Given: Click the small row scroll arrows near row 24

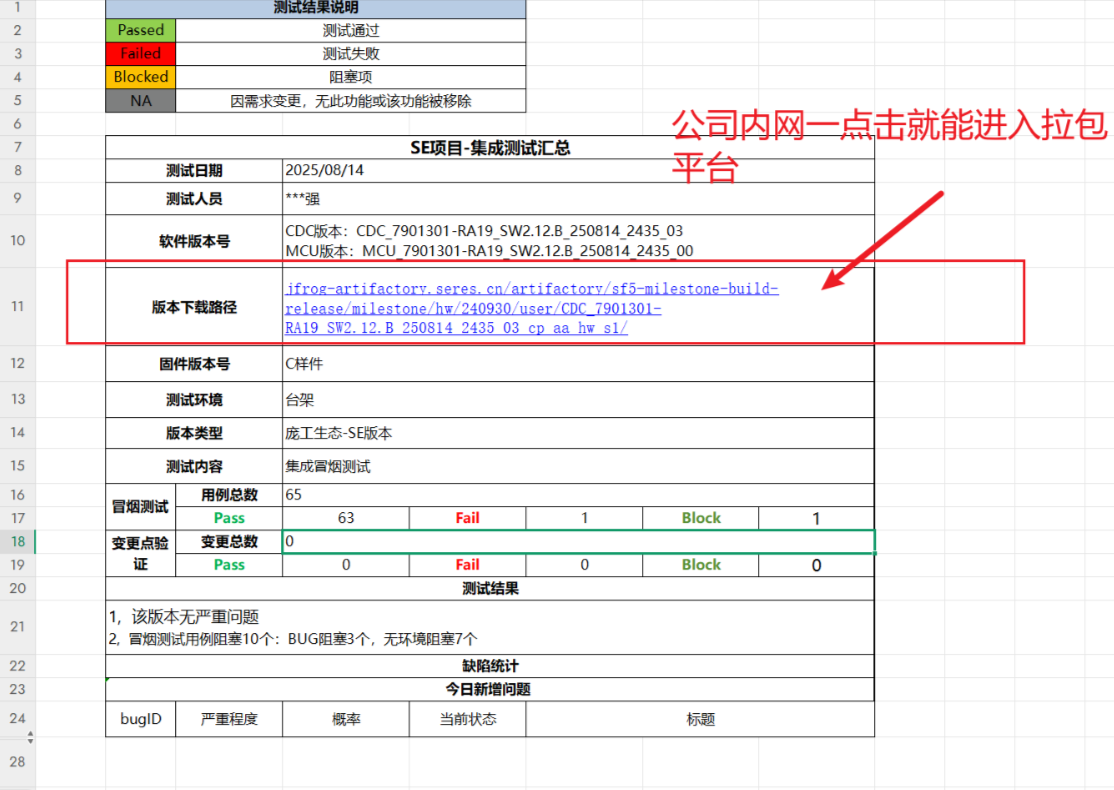Looking at the screenshot, I should [x=30, y=737].
